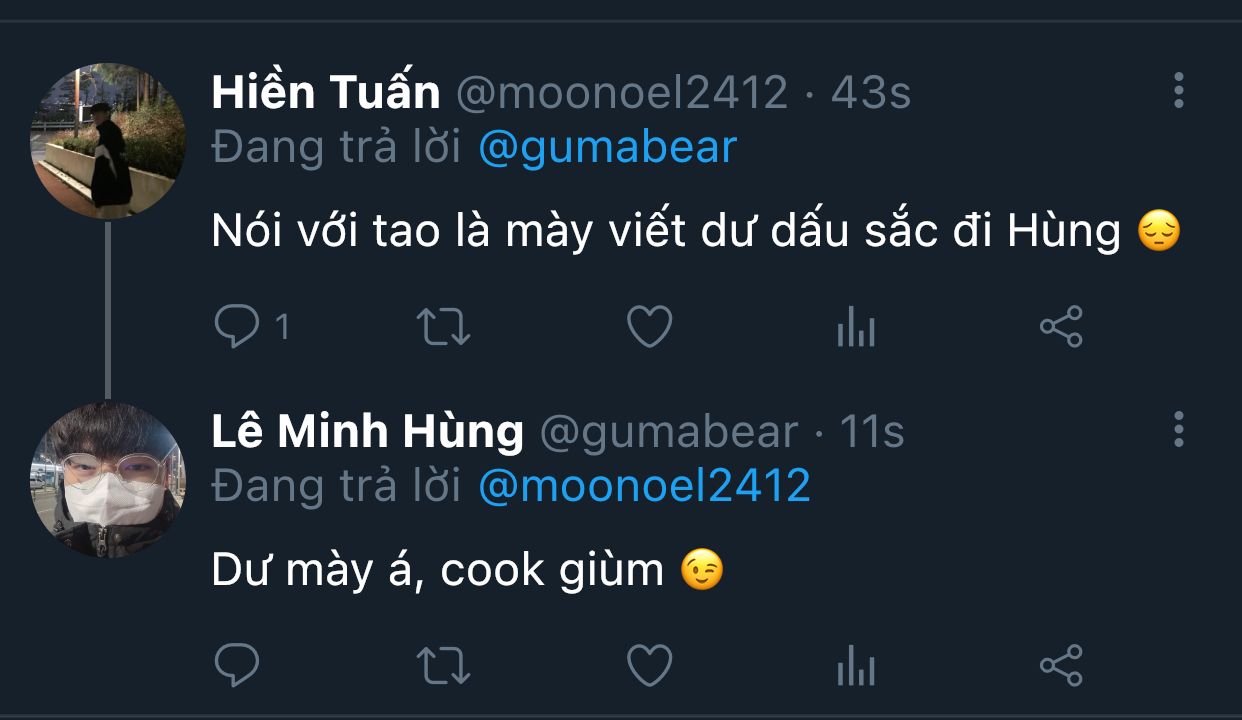Screen dimensions: 1242x720
Task: Click the @moonoel2412 mention link
Action: pos(644,486)
